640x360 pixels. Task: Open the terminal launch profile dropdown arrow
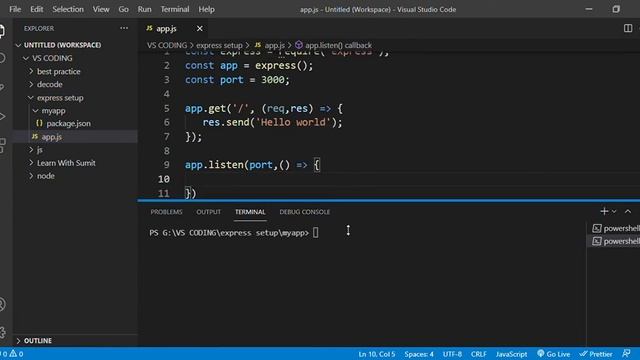614,211
